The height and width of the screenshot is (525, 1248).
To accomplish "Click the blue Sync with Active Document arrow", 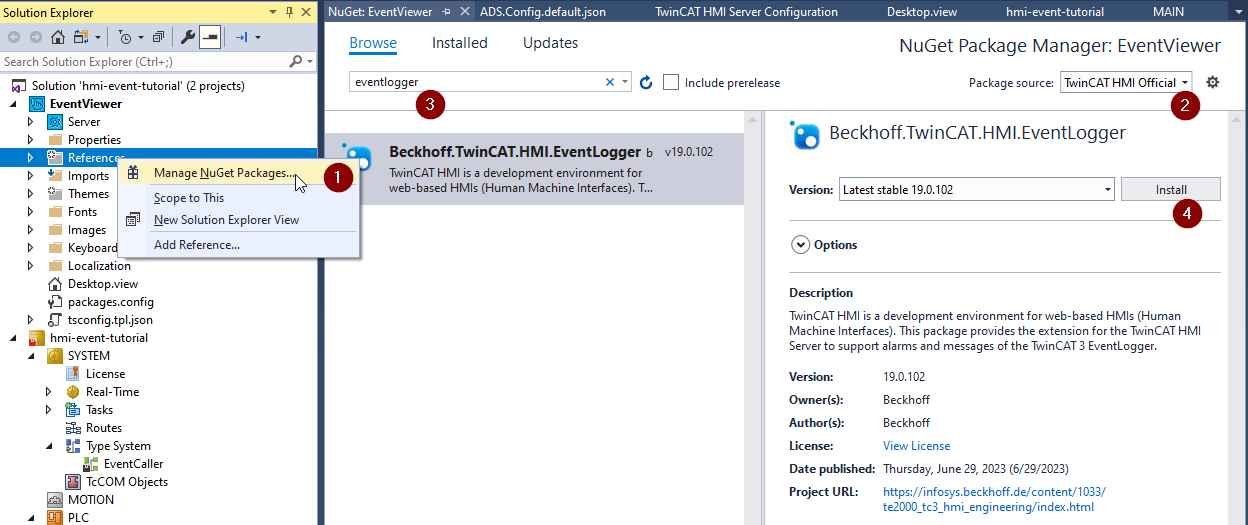I will pos(242,37).
